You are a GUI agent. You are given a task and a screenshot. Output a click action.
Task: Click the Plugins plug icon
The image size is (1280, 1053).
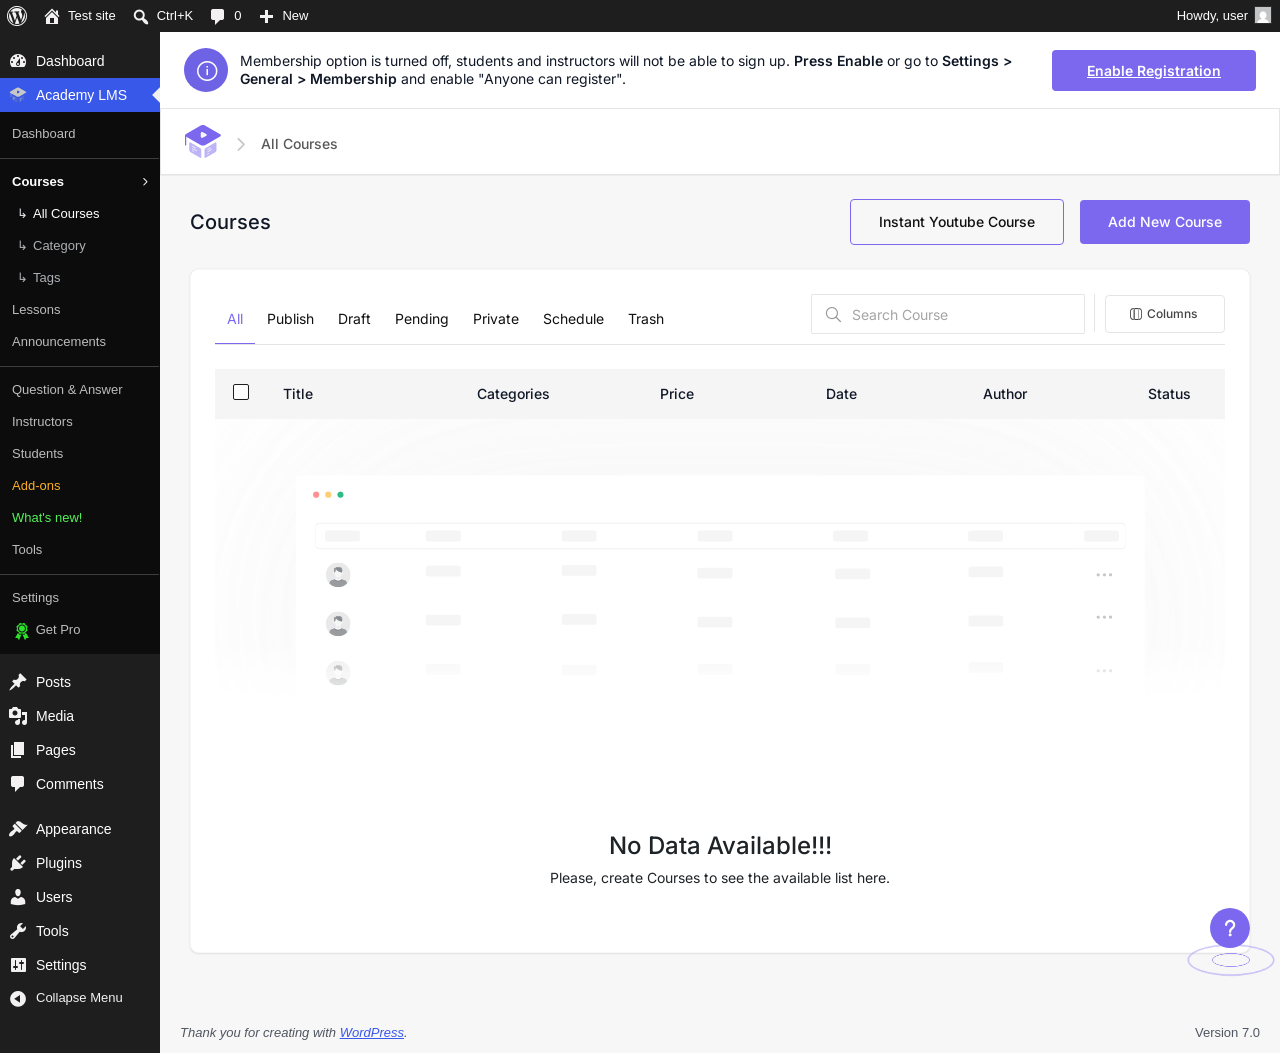18,863
